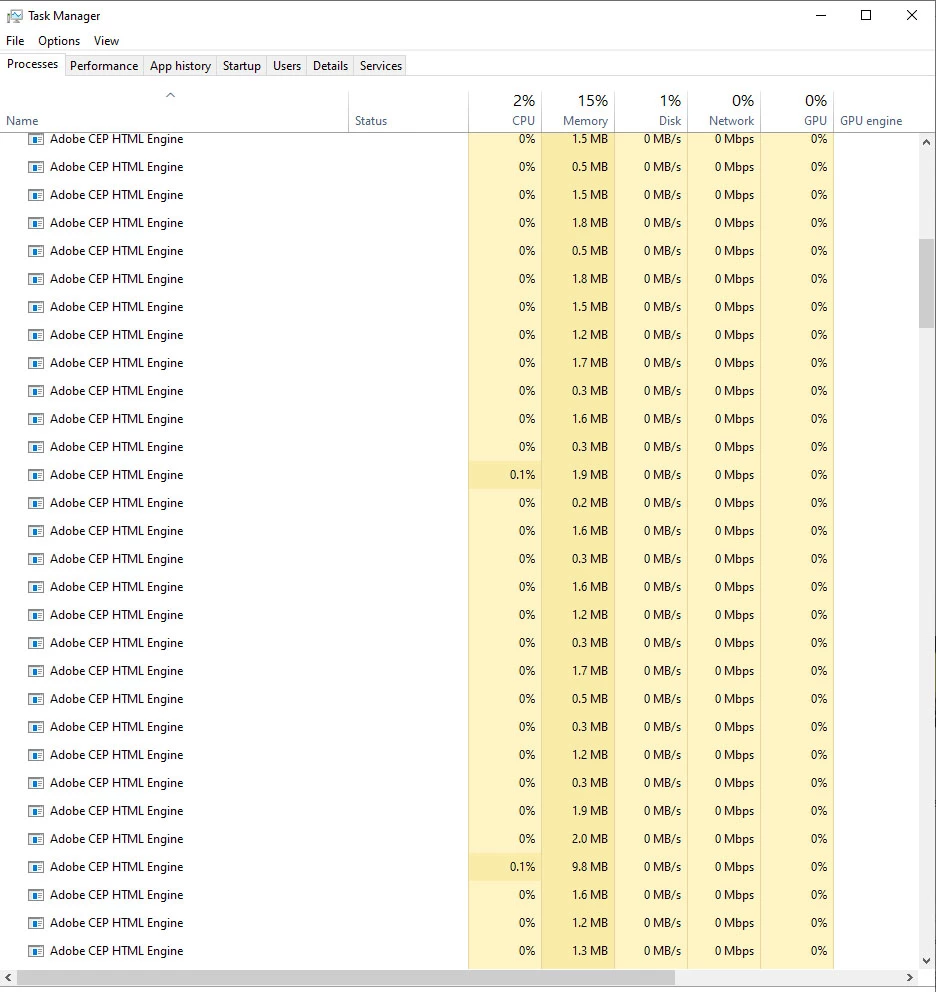Click the vertical scrollbar down arrow
The height and width of the screenshot is (992, 936).
927,960
